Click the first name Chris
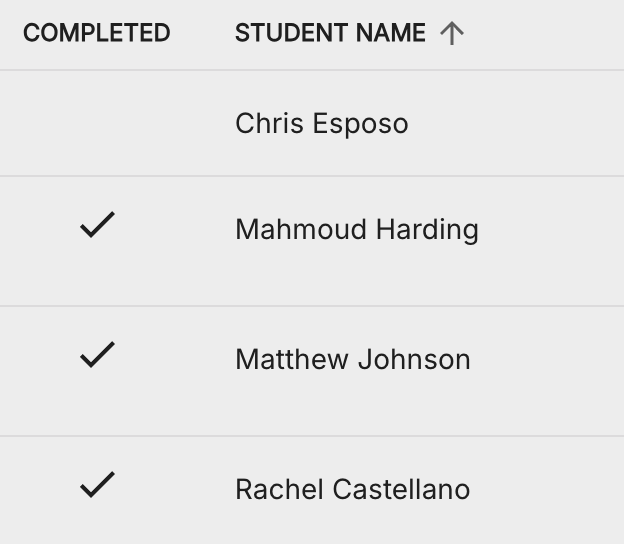Screen dimensions: 624x544 tap(269, 123)
